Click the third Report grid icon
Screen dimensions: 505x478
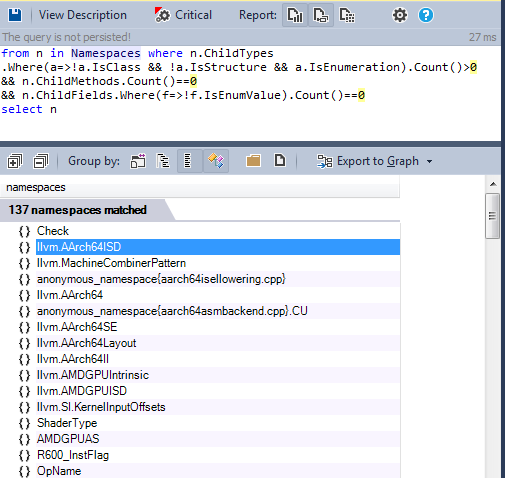[x=347, y=15]
